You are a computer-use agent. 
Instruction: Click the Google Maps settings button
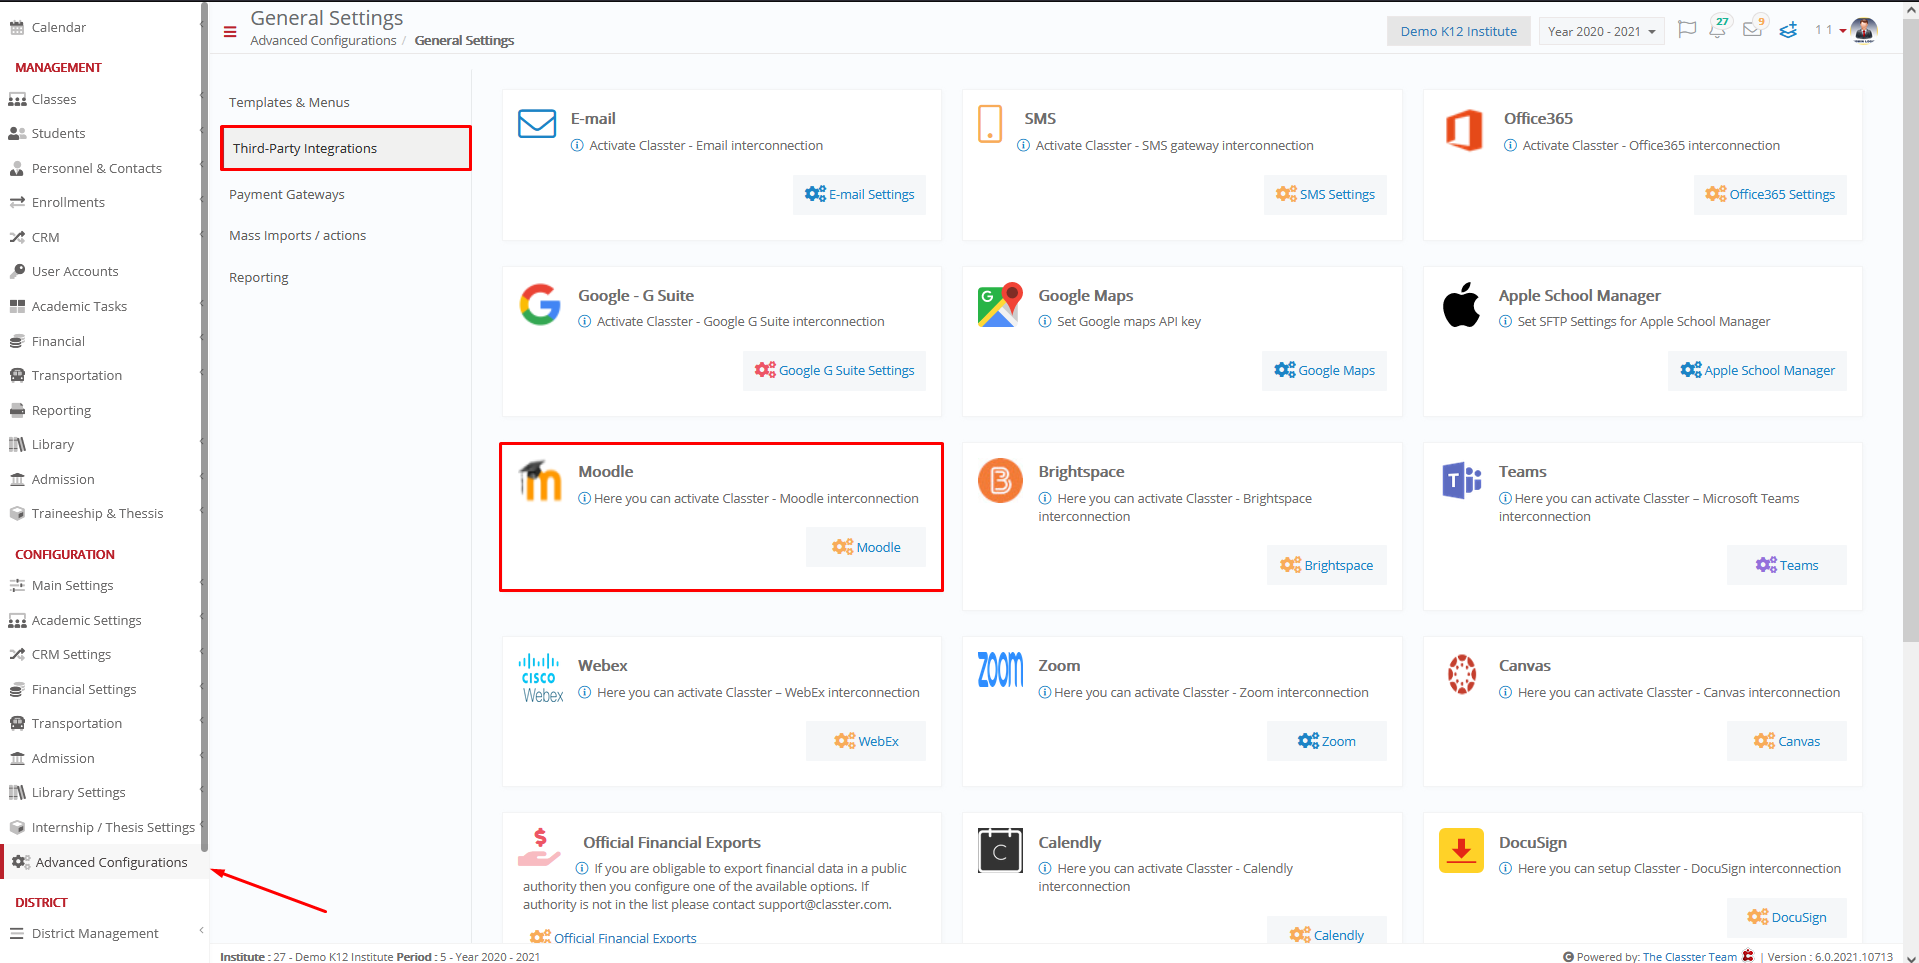1324,370
